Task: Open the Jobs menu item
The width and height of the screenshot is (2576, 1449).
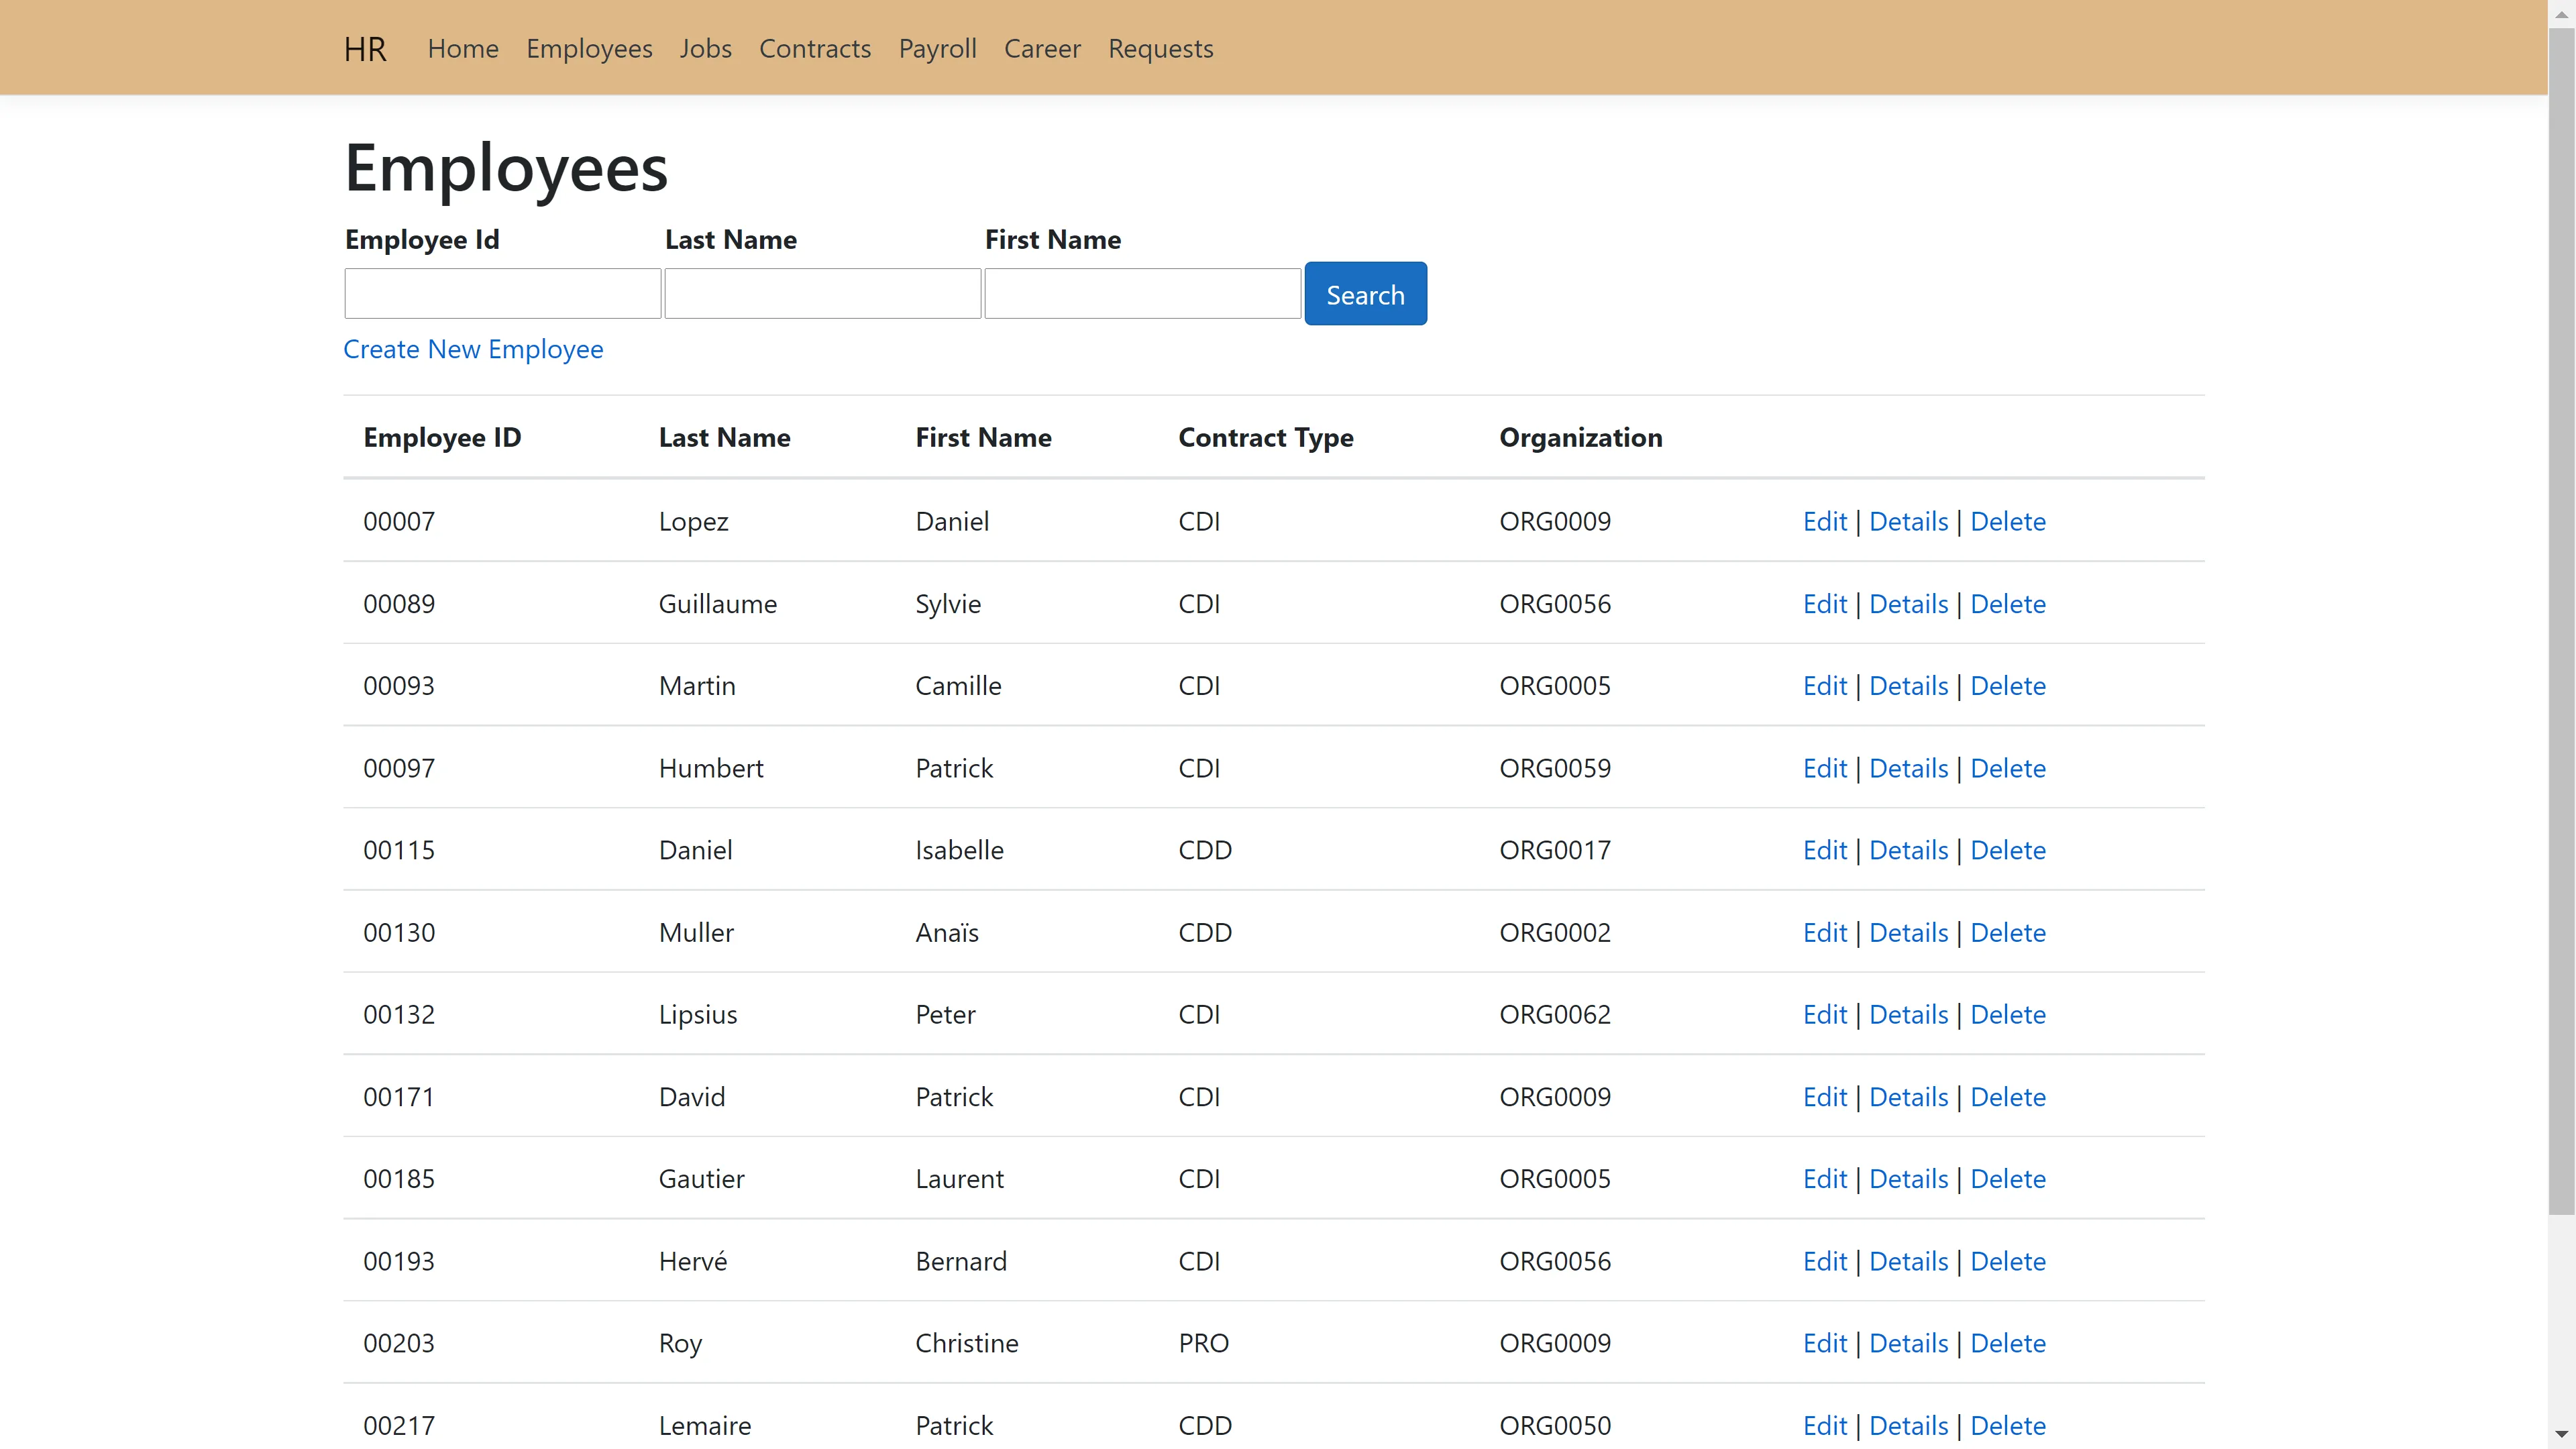Action: point(706,49)
